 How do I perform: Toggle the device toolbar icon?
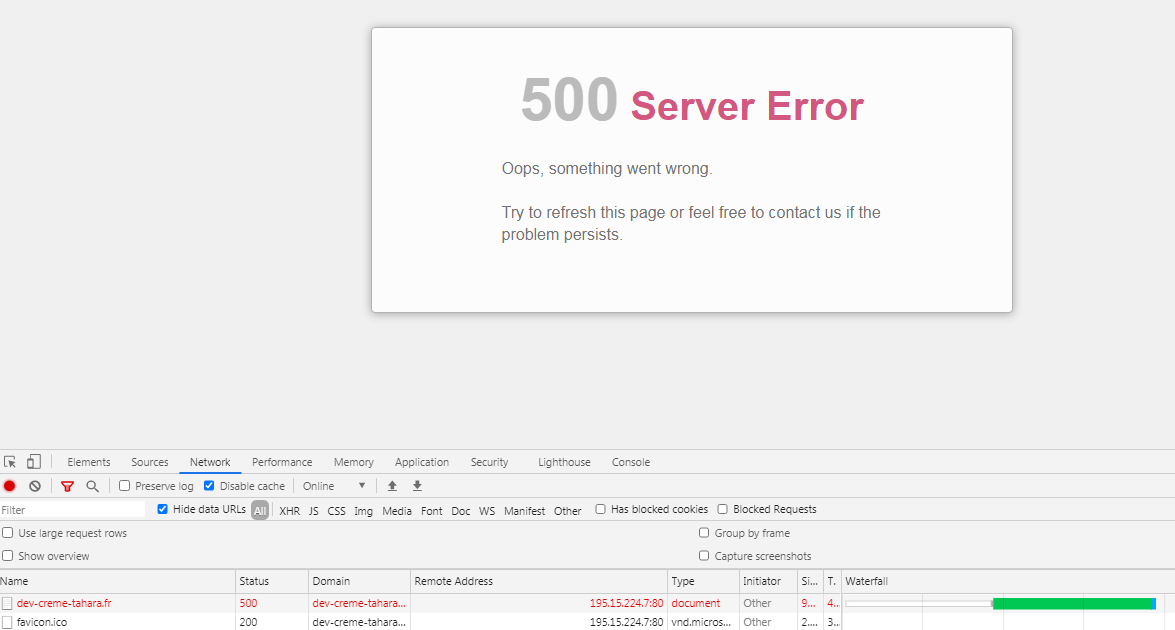[x=34, y=461]
